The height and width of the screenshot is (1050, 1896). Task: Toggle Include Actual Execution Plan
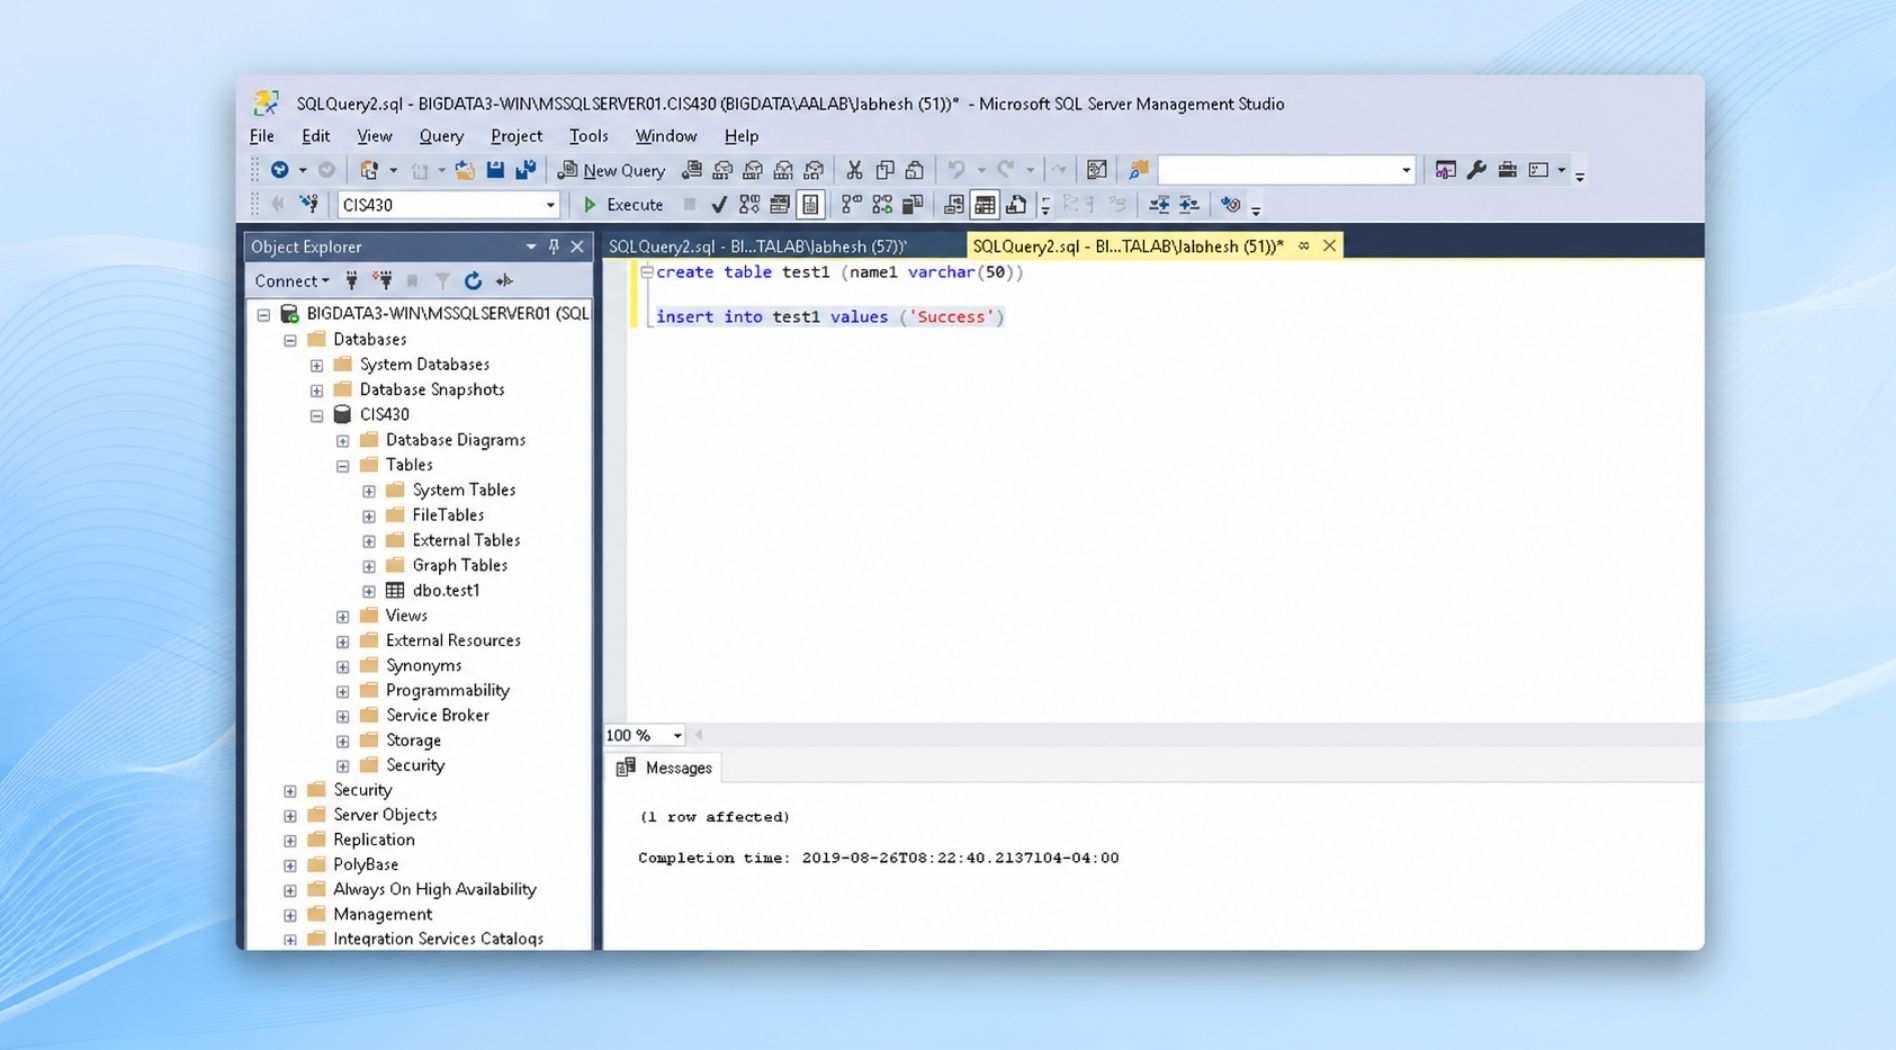(x=851, y=205)
